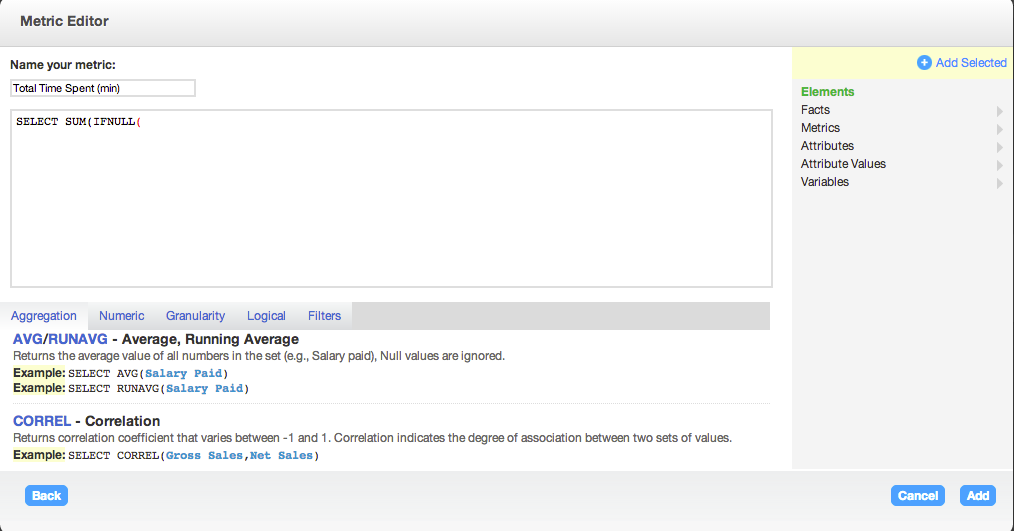Expand the Variables element arrow
1014x531 pixels.
(999, 183)
